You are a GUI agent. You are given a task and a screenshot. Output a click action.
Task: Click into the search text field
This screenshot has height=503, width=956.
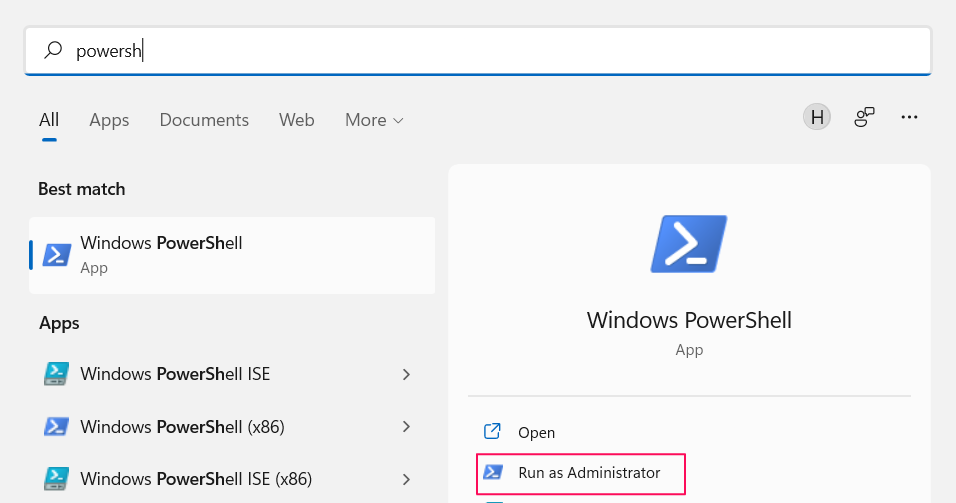(500, 50)
